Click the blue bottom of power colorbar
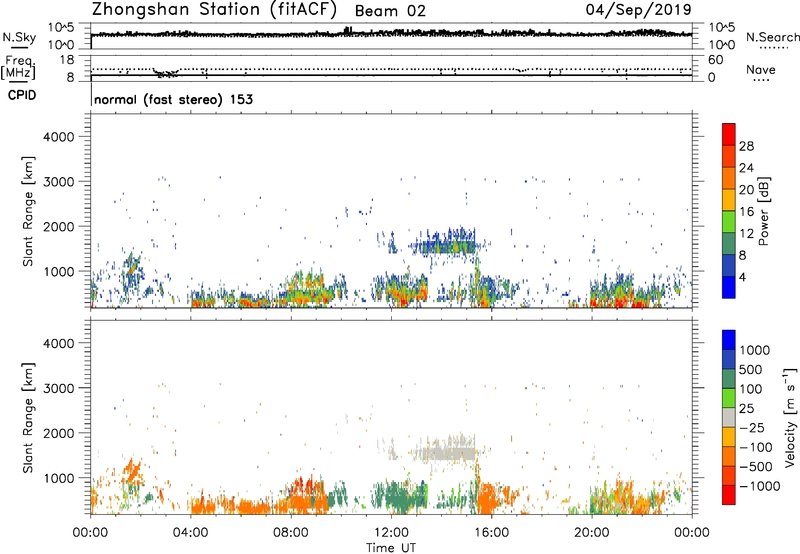Image resolution: width=800 pixels, height=554 pixels. tap(729, 287)
